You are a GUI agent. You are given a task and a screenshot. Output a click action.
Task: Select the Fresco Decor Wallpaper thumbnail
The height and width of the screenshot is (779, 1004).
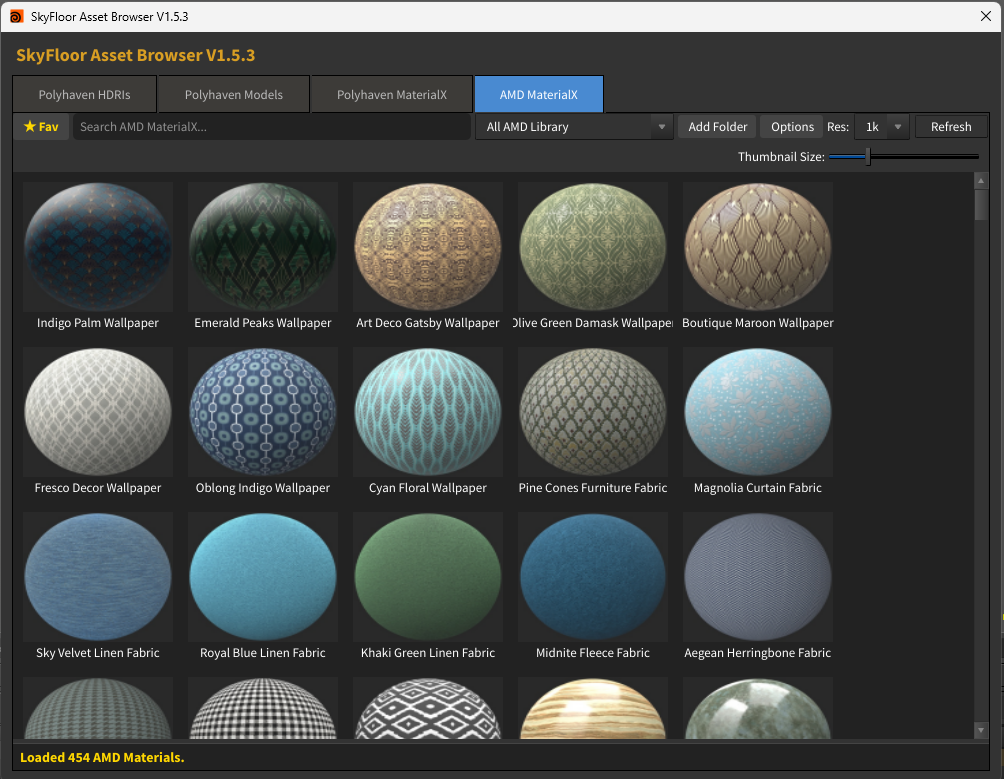98,412
